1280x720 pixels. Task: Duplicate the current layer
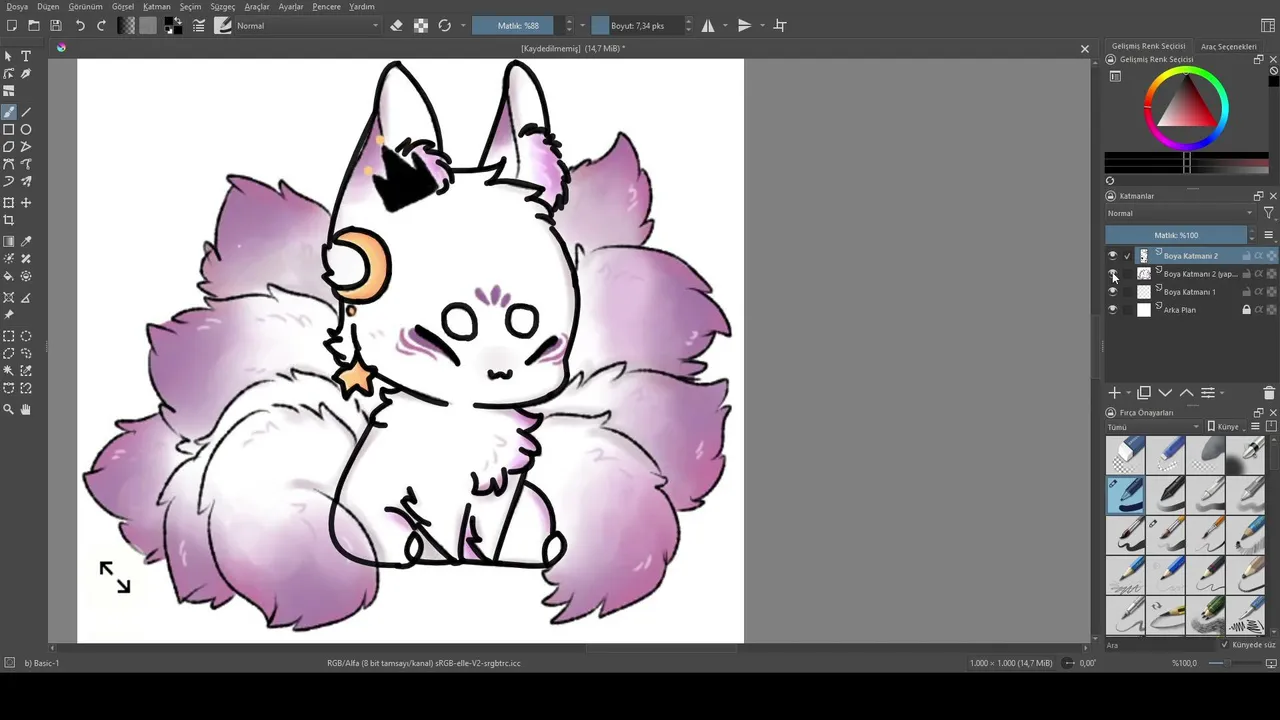point(1144,393)
